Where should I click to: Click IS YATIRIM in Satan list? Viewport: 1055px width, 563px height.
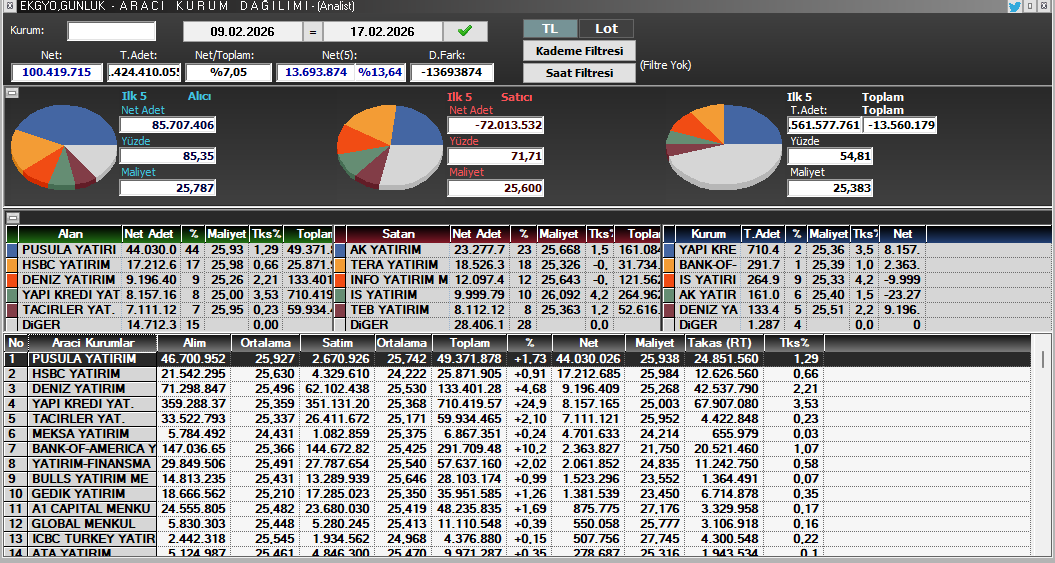pos(384,295)
